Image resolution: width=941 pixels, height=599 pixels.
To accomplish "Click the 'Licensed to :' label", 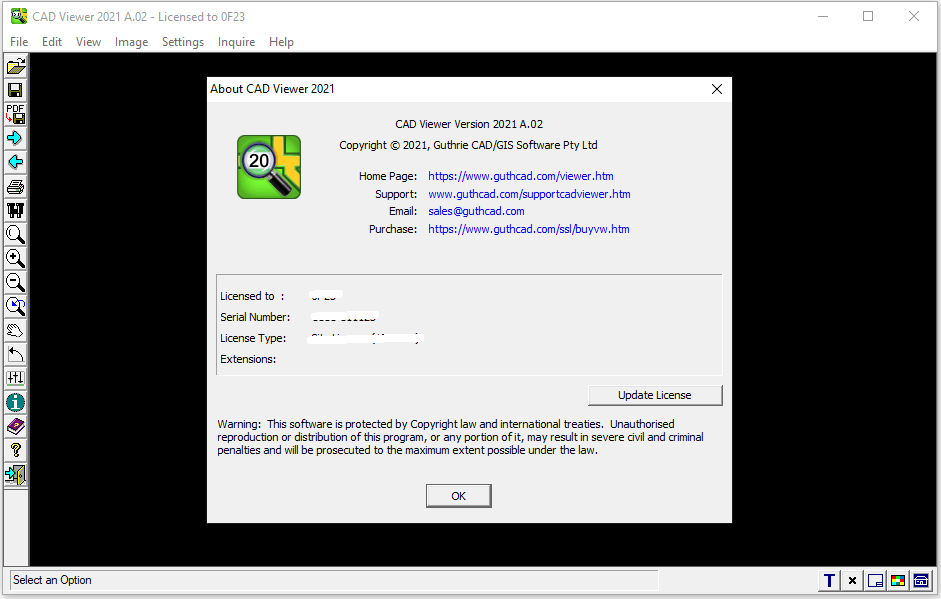I will point(252,296).
